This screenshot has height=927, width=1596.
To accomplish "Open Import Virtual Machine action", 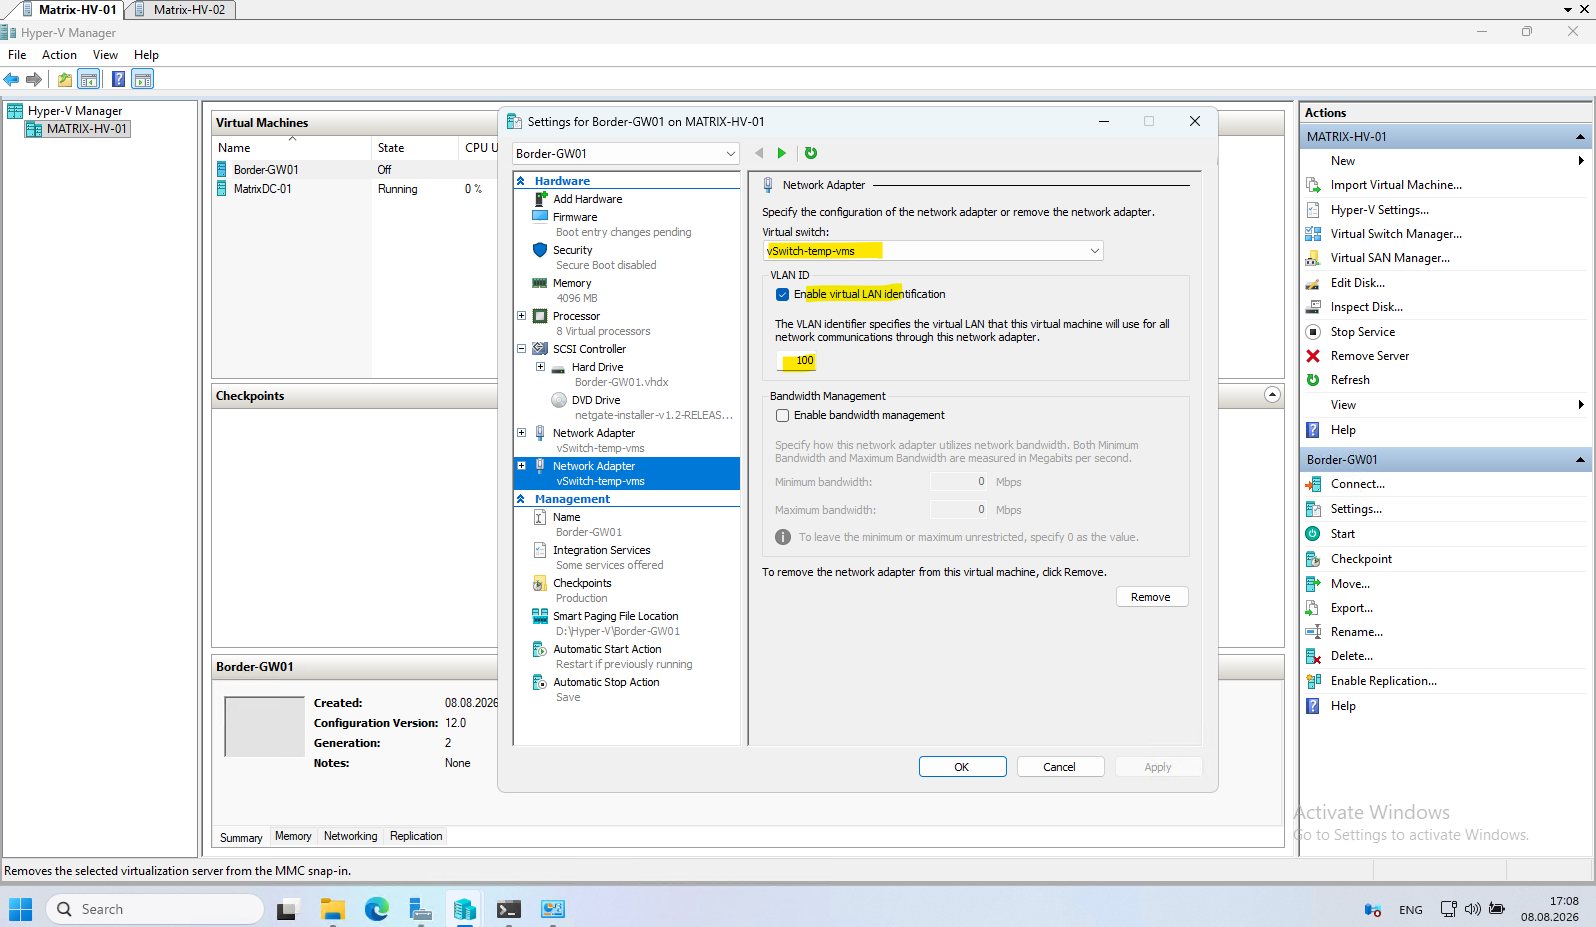I will 1396,185.
